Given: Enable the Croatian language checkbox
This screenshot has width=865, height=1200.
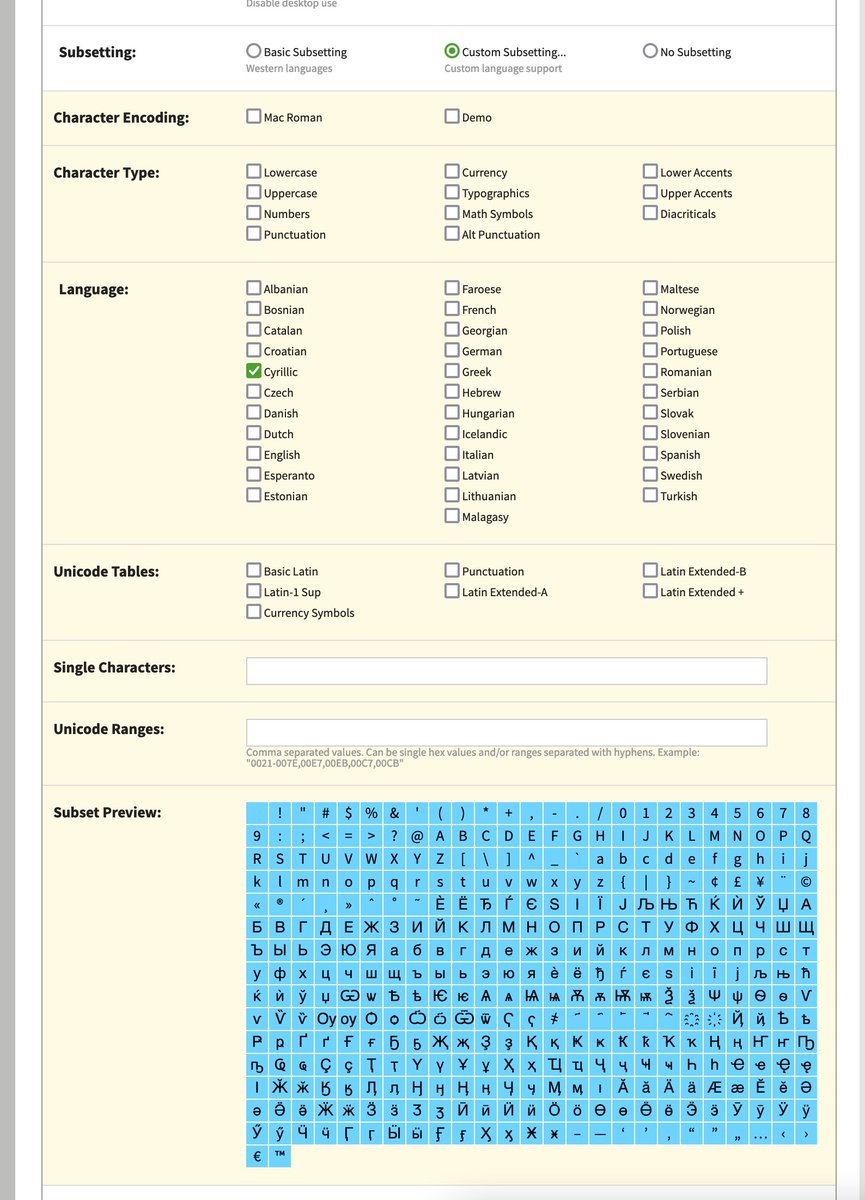Looking at the screenshot, I should pyautogui.click(x=254, y=350).
